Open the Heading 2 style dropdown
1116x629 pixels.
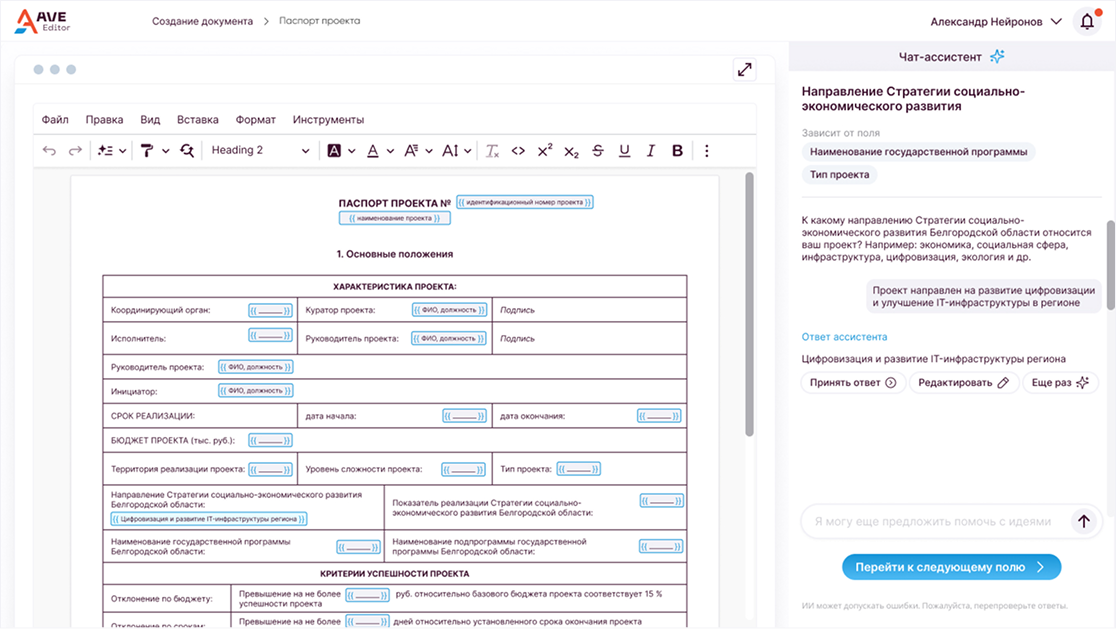[260, 151]
